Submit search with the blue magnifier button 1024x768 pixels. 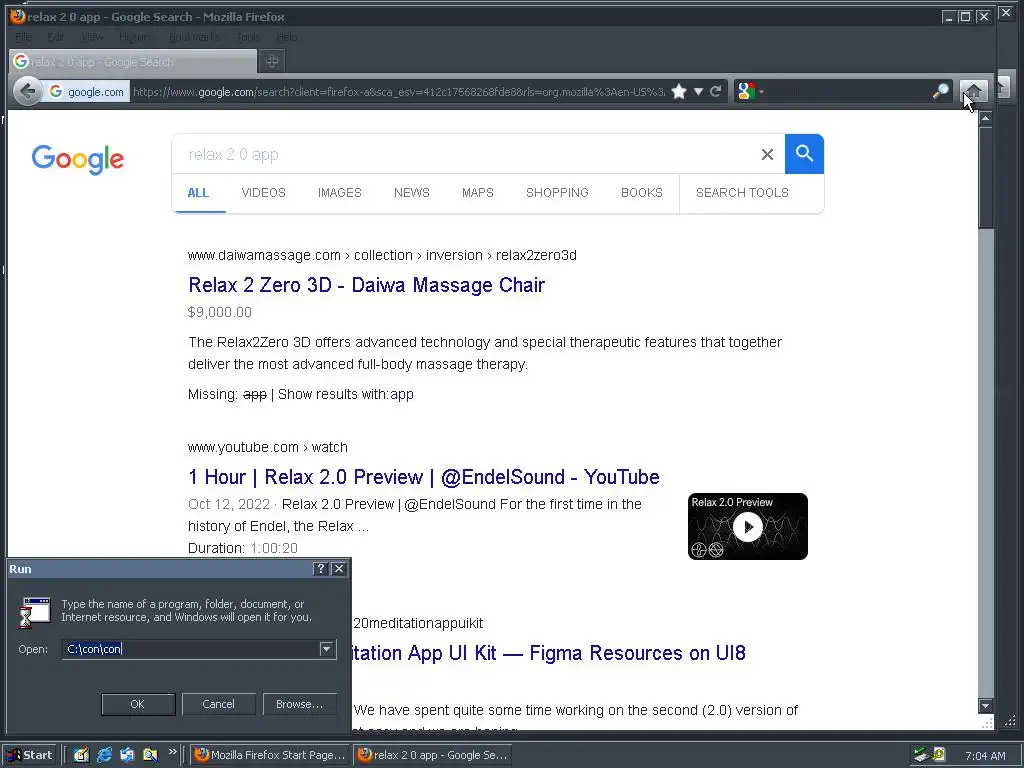click(x=804, y=154)
